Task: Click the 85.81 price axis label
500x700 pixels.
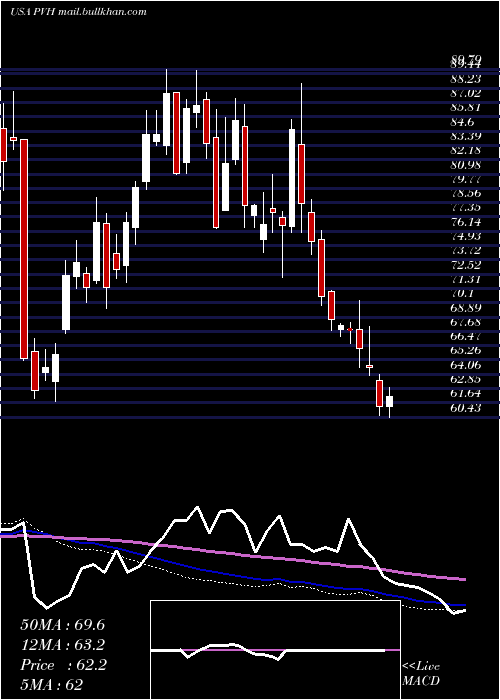Action: coord(466,108)
